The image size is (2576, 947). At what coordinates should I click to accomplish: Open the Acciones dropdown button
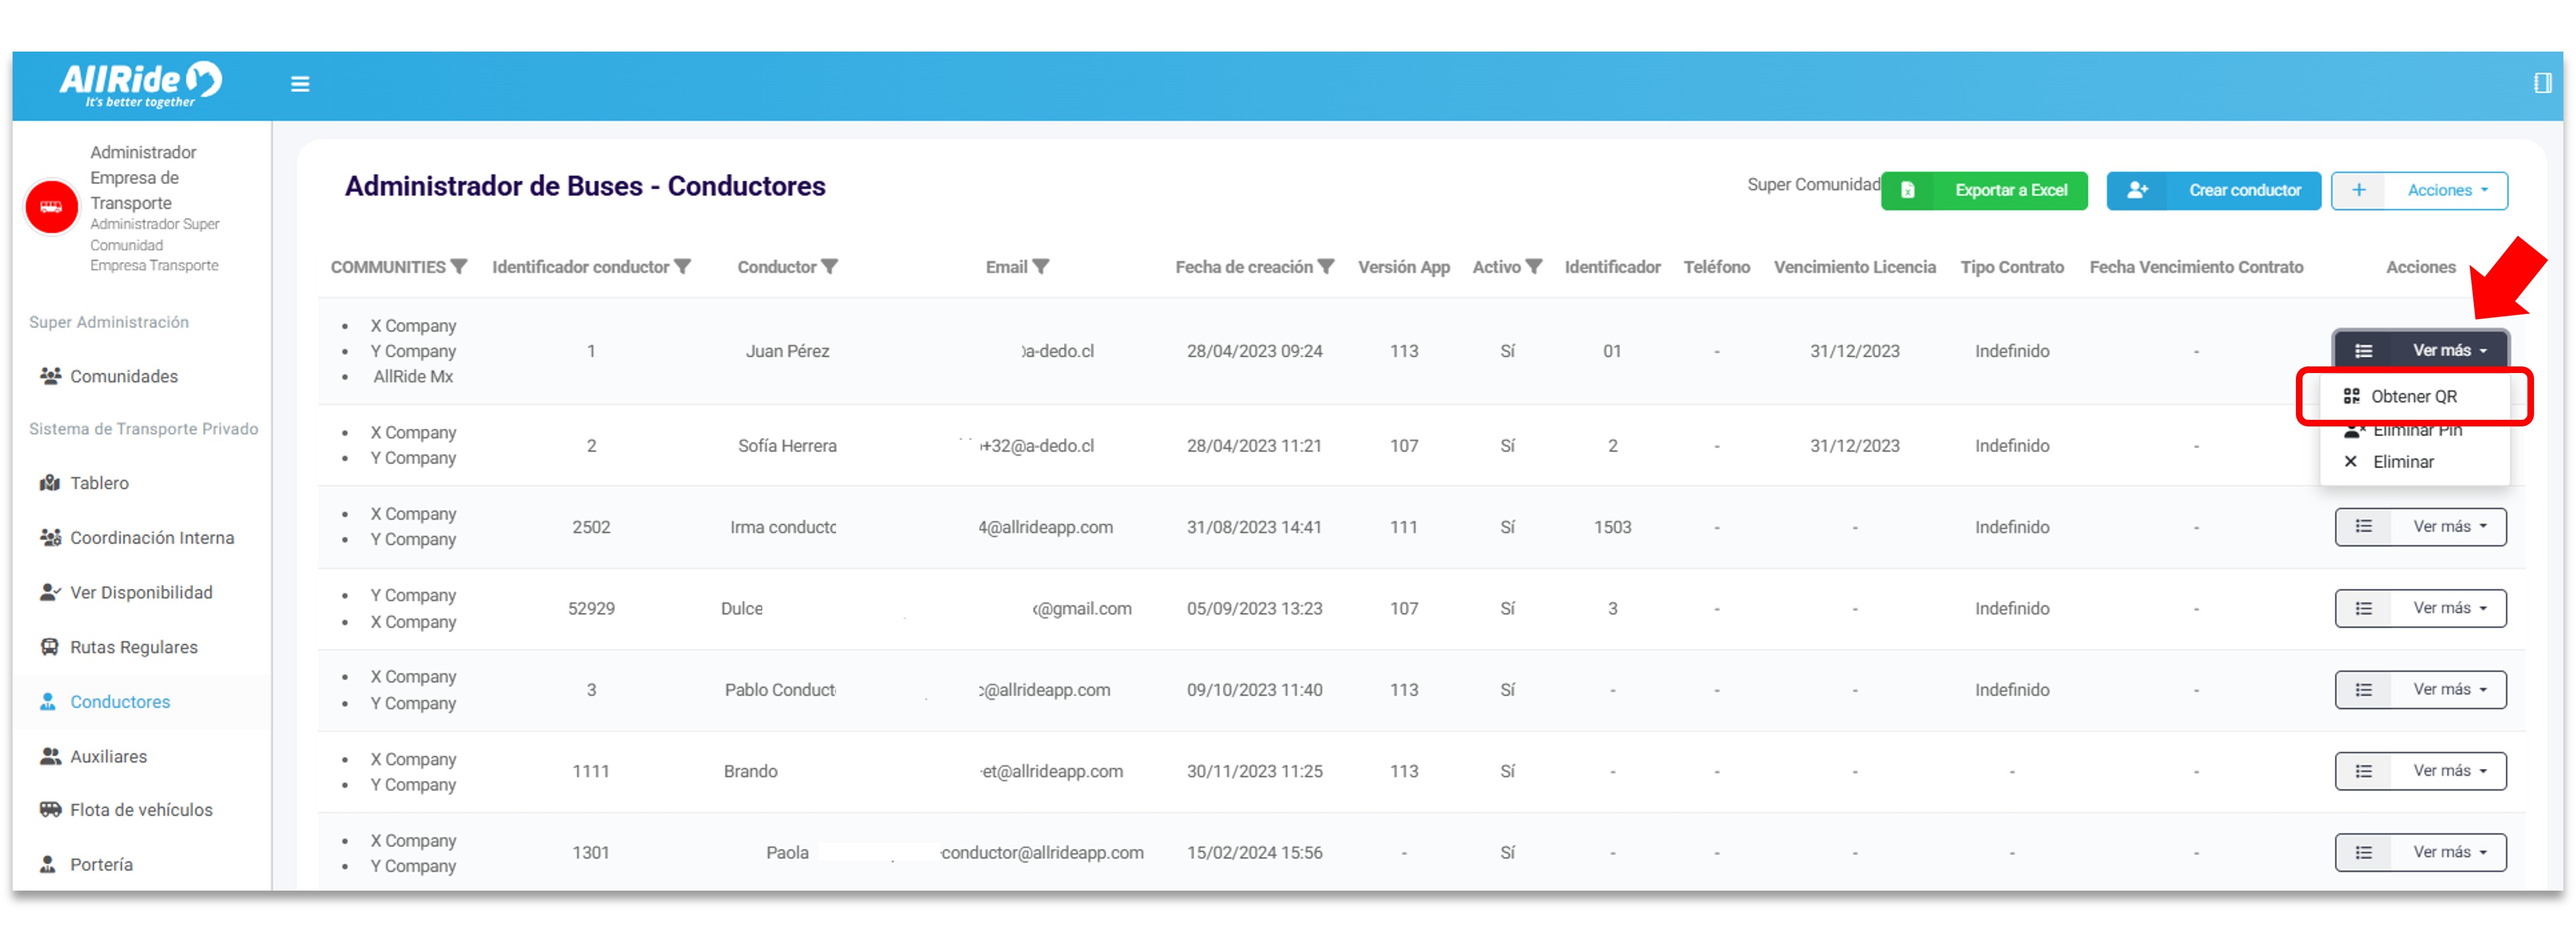(2419, 190)
